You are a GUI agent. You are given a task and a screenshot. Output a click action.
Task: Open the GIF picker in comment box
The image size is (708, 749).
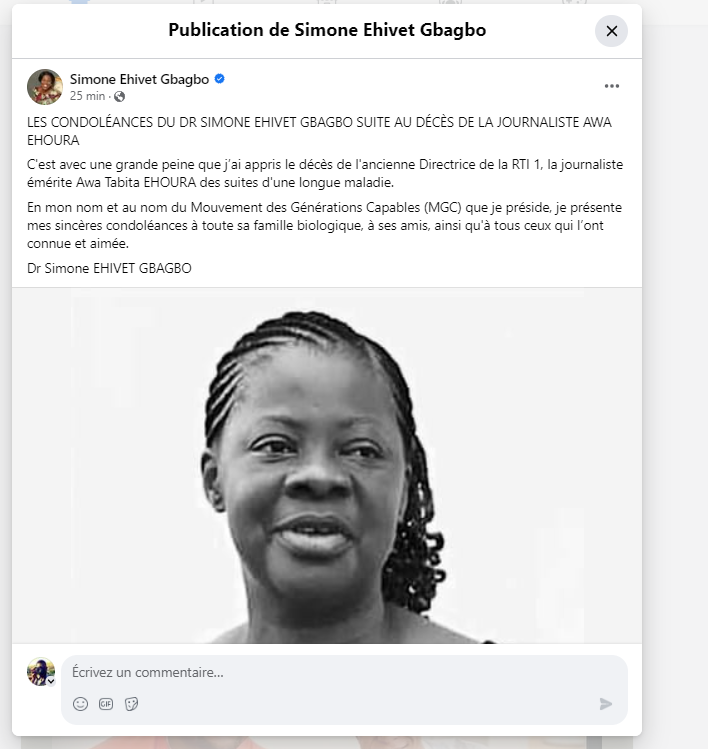(x=106, y=704)
